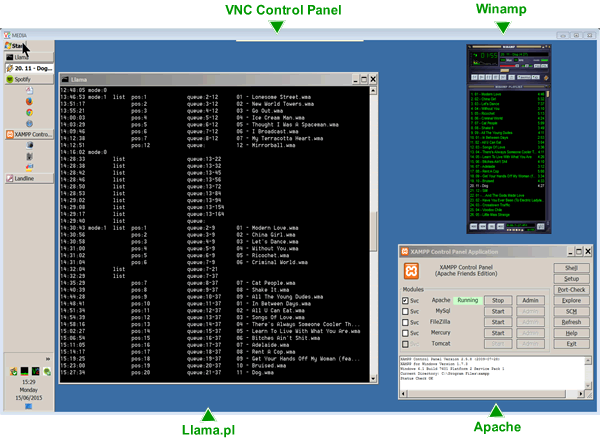Select highlighted '11 - Dog' playlist entry

tap(507, 186)
